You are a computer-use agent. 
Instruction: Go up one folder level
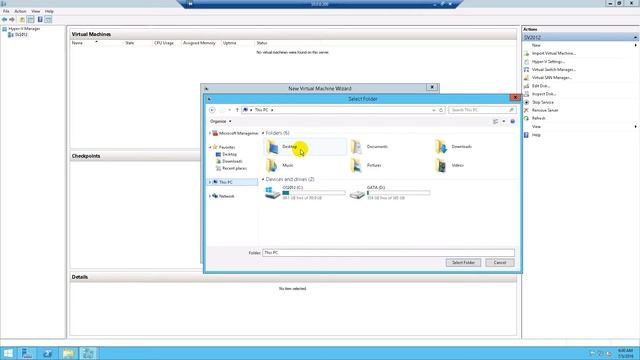[237, 110]
